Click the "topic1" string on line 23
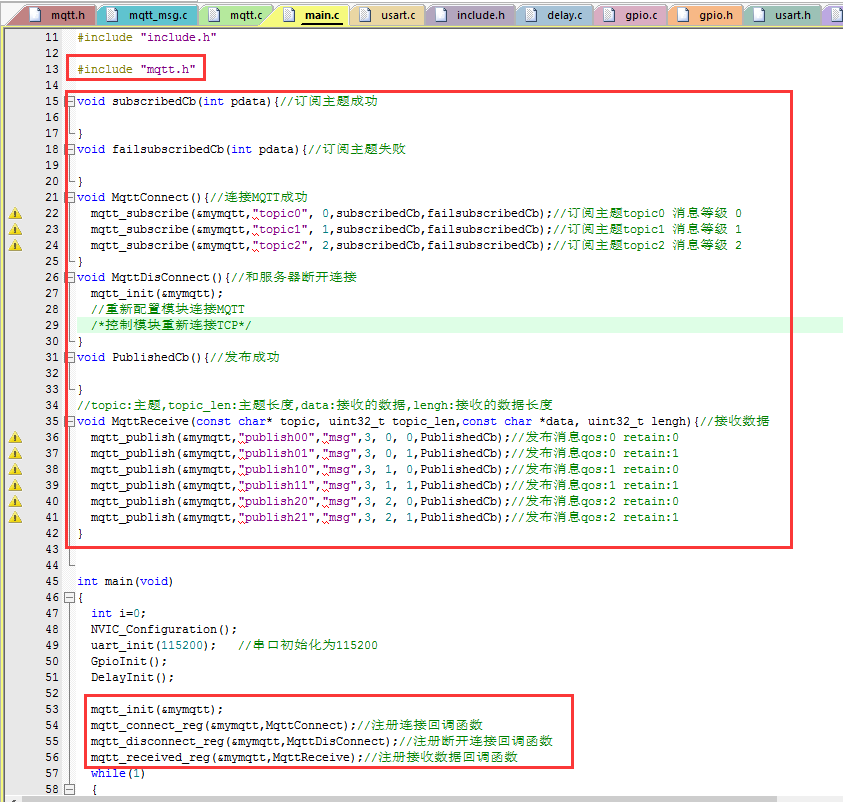 (x=280, y=230)
